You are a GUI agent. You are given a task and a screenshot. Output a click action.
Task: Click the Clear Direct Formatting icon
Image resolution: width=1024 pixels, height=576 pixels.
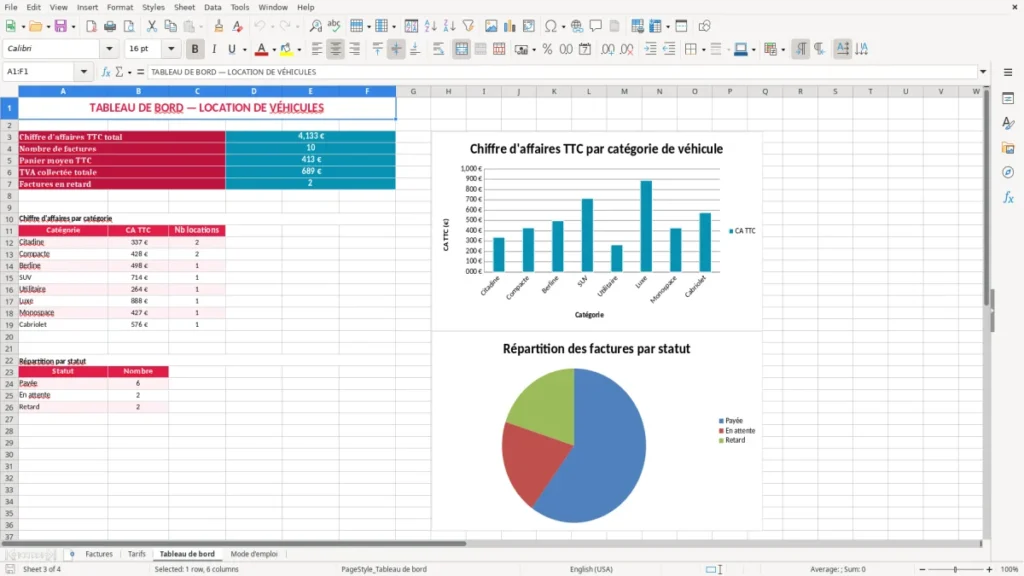[x=238, y=26]
